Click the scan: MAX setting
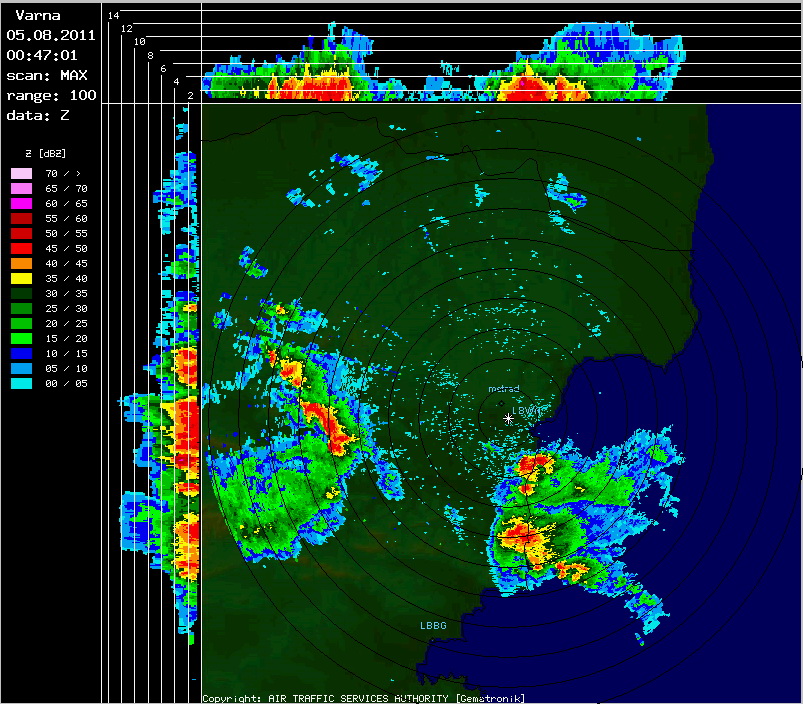 (x=46, y=75)
